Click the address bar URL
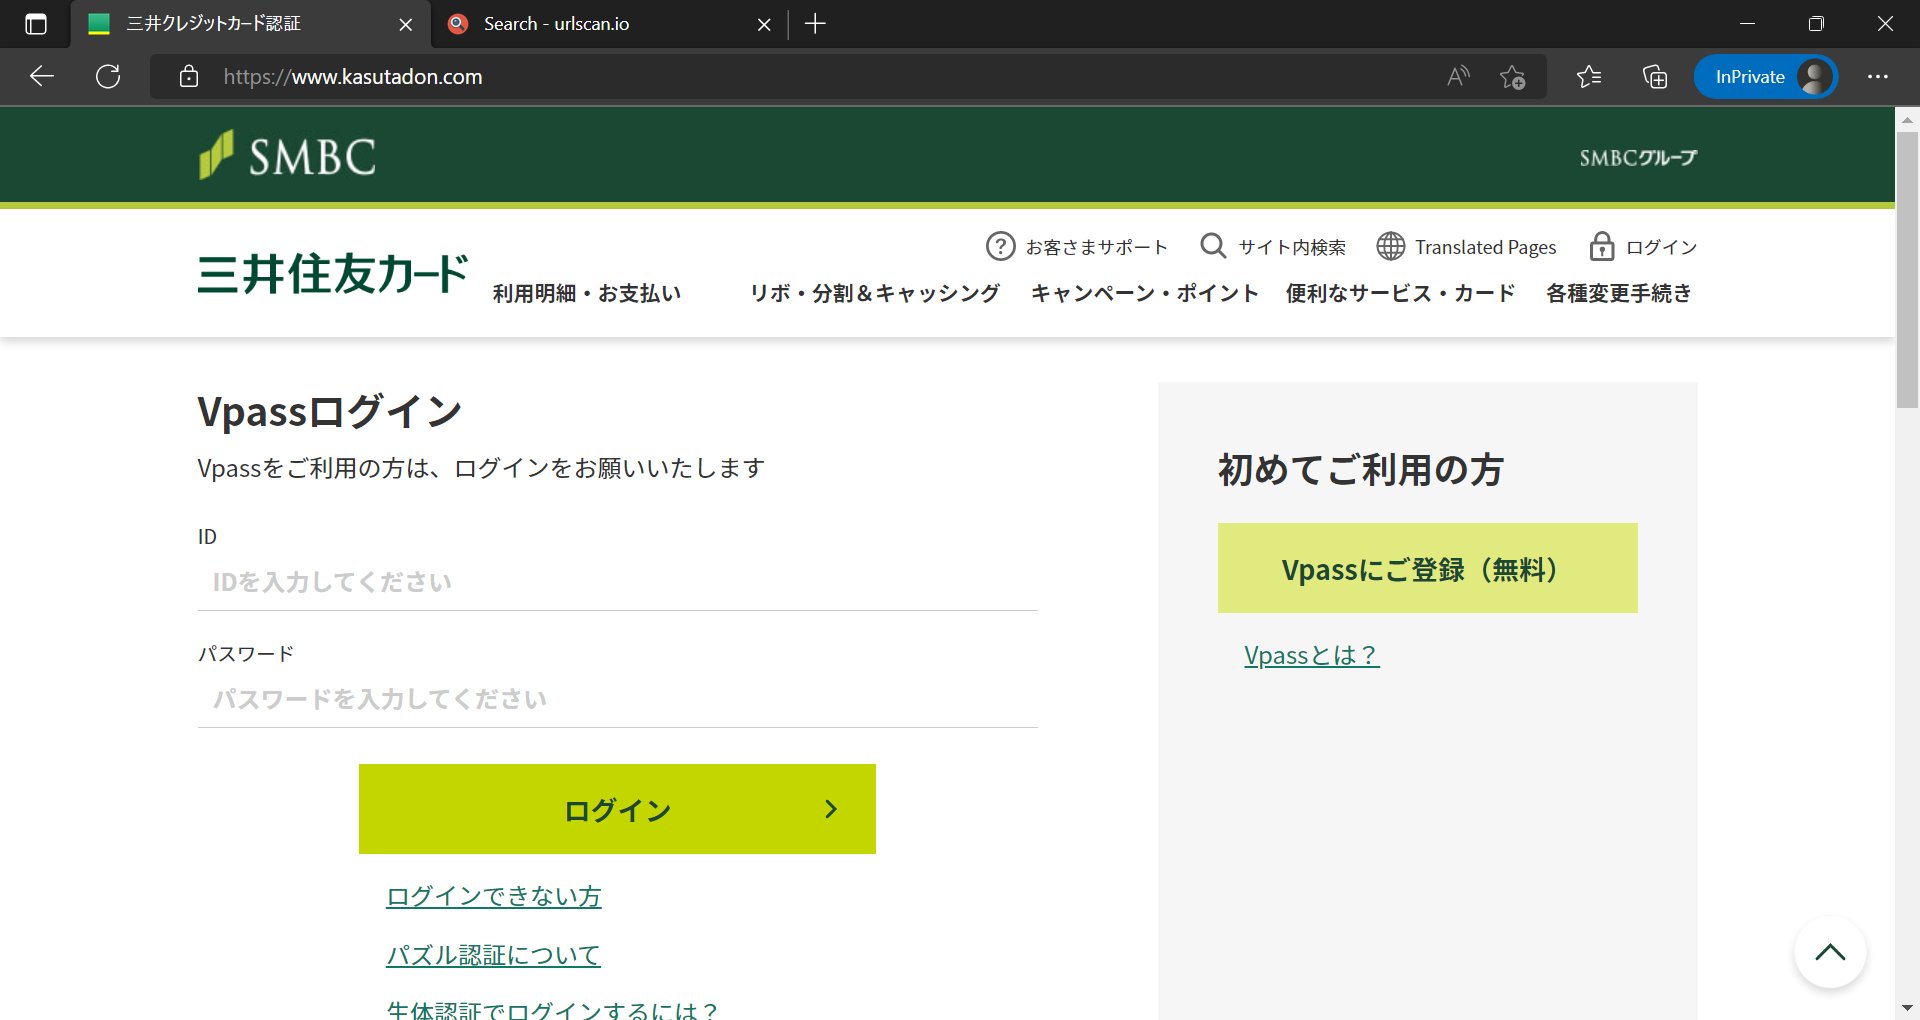Viewport: 1920px width, 1020px height. (353, 77)
